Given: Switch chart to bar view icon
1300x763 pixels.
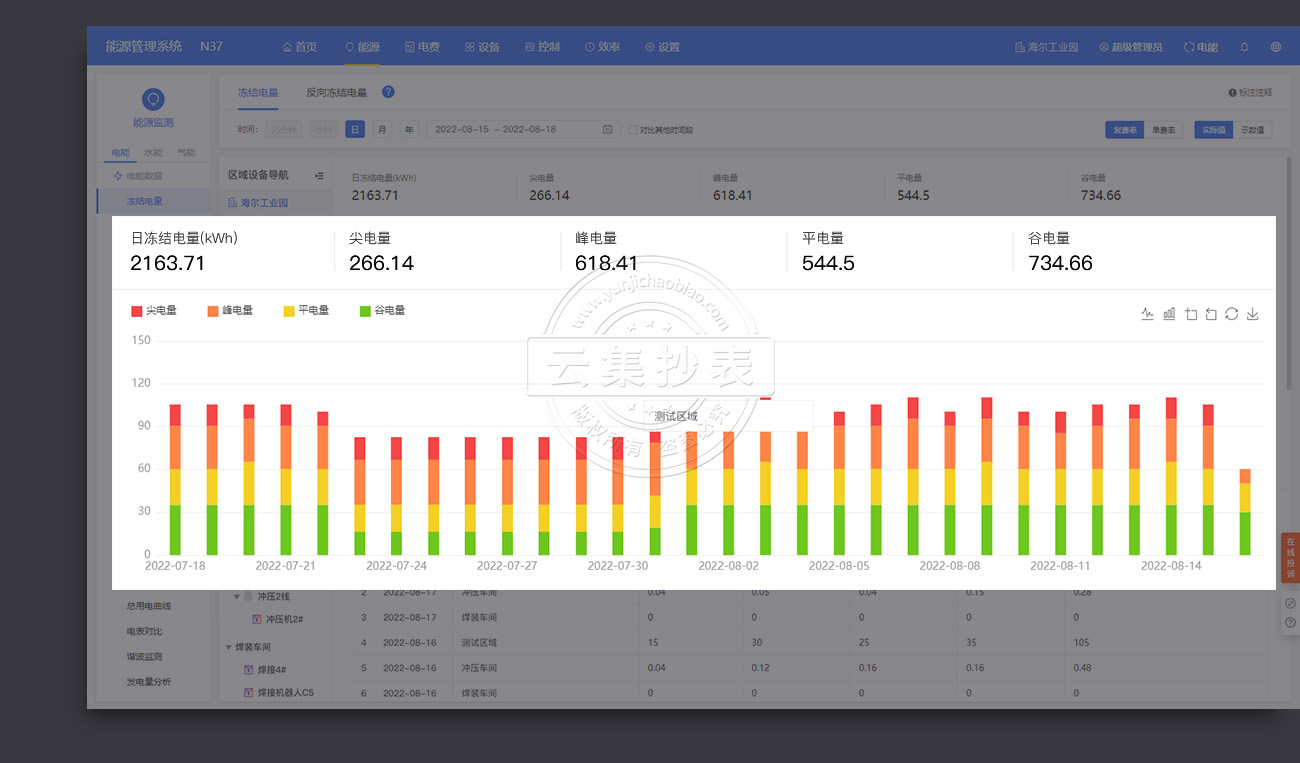Looking at the screenshot, I should 1169,314.
